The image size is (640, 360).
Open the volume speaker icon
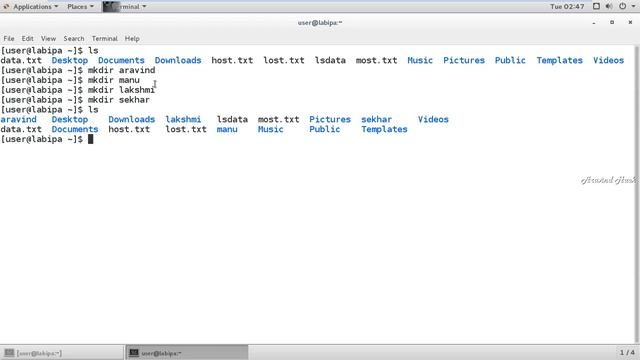click(609, 6)
